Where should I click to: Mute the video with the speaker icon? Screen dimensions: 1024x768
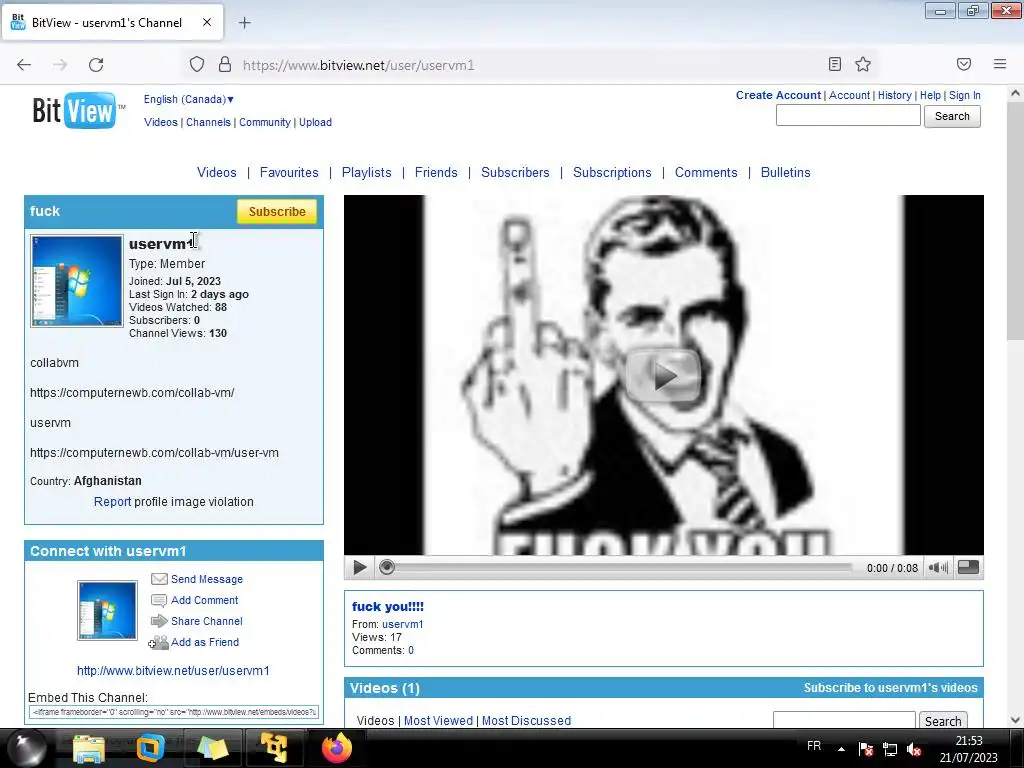[x=938, y=568]
